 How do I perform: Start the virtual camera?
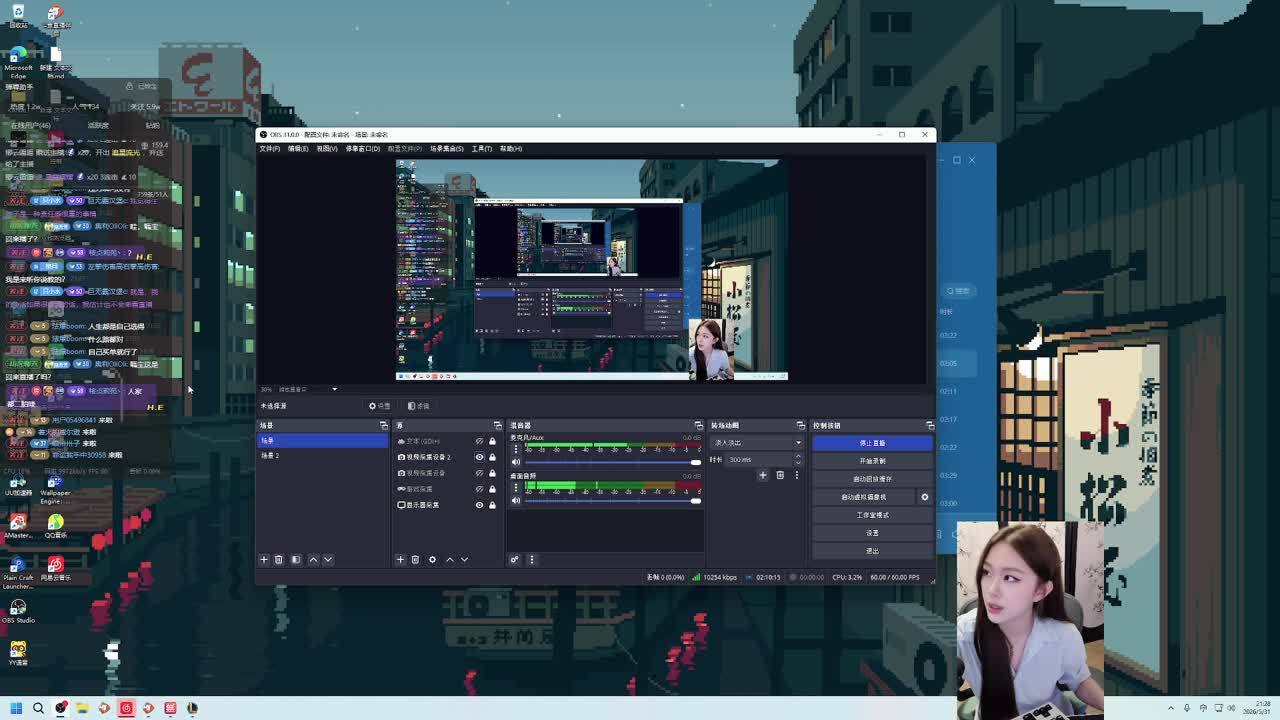click(864, 497)
